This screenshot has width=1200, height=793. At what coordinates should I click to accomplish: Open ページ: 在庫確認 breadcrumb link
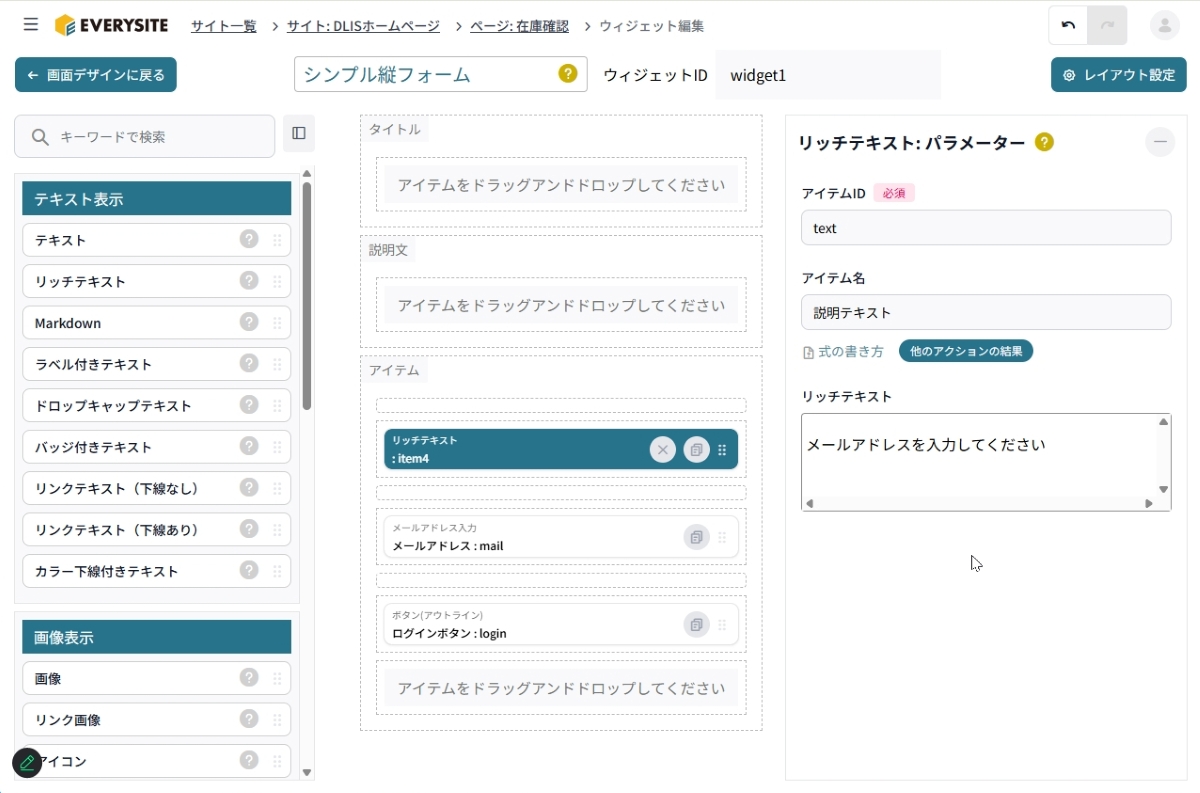[x=519, y=26]
